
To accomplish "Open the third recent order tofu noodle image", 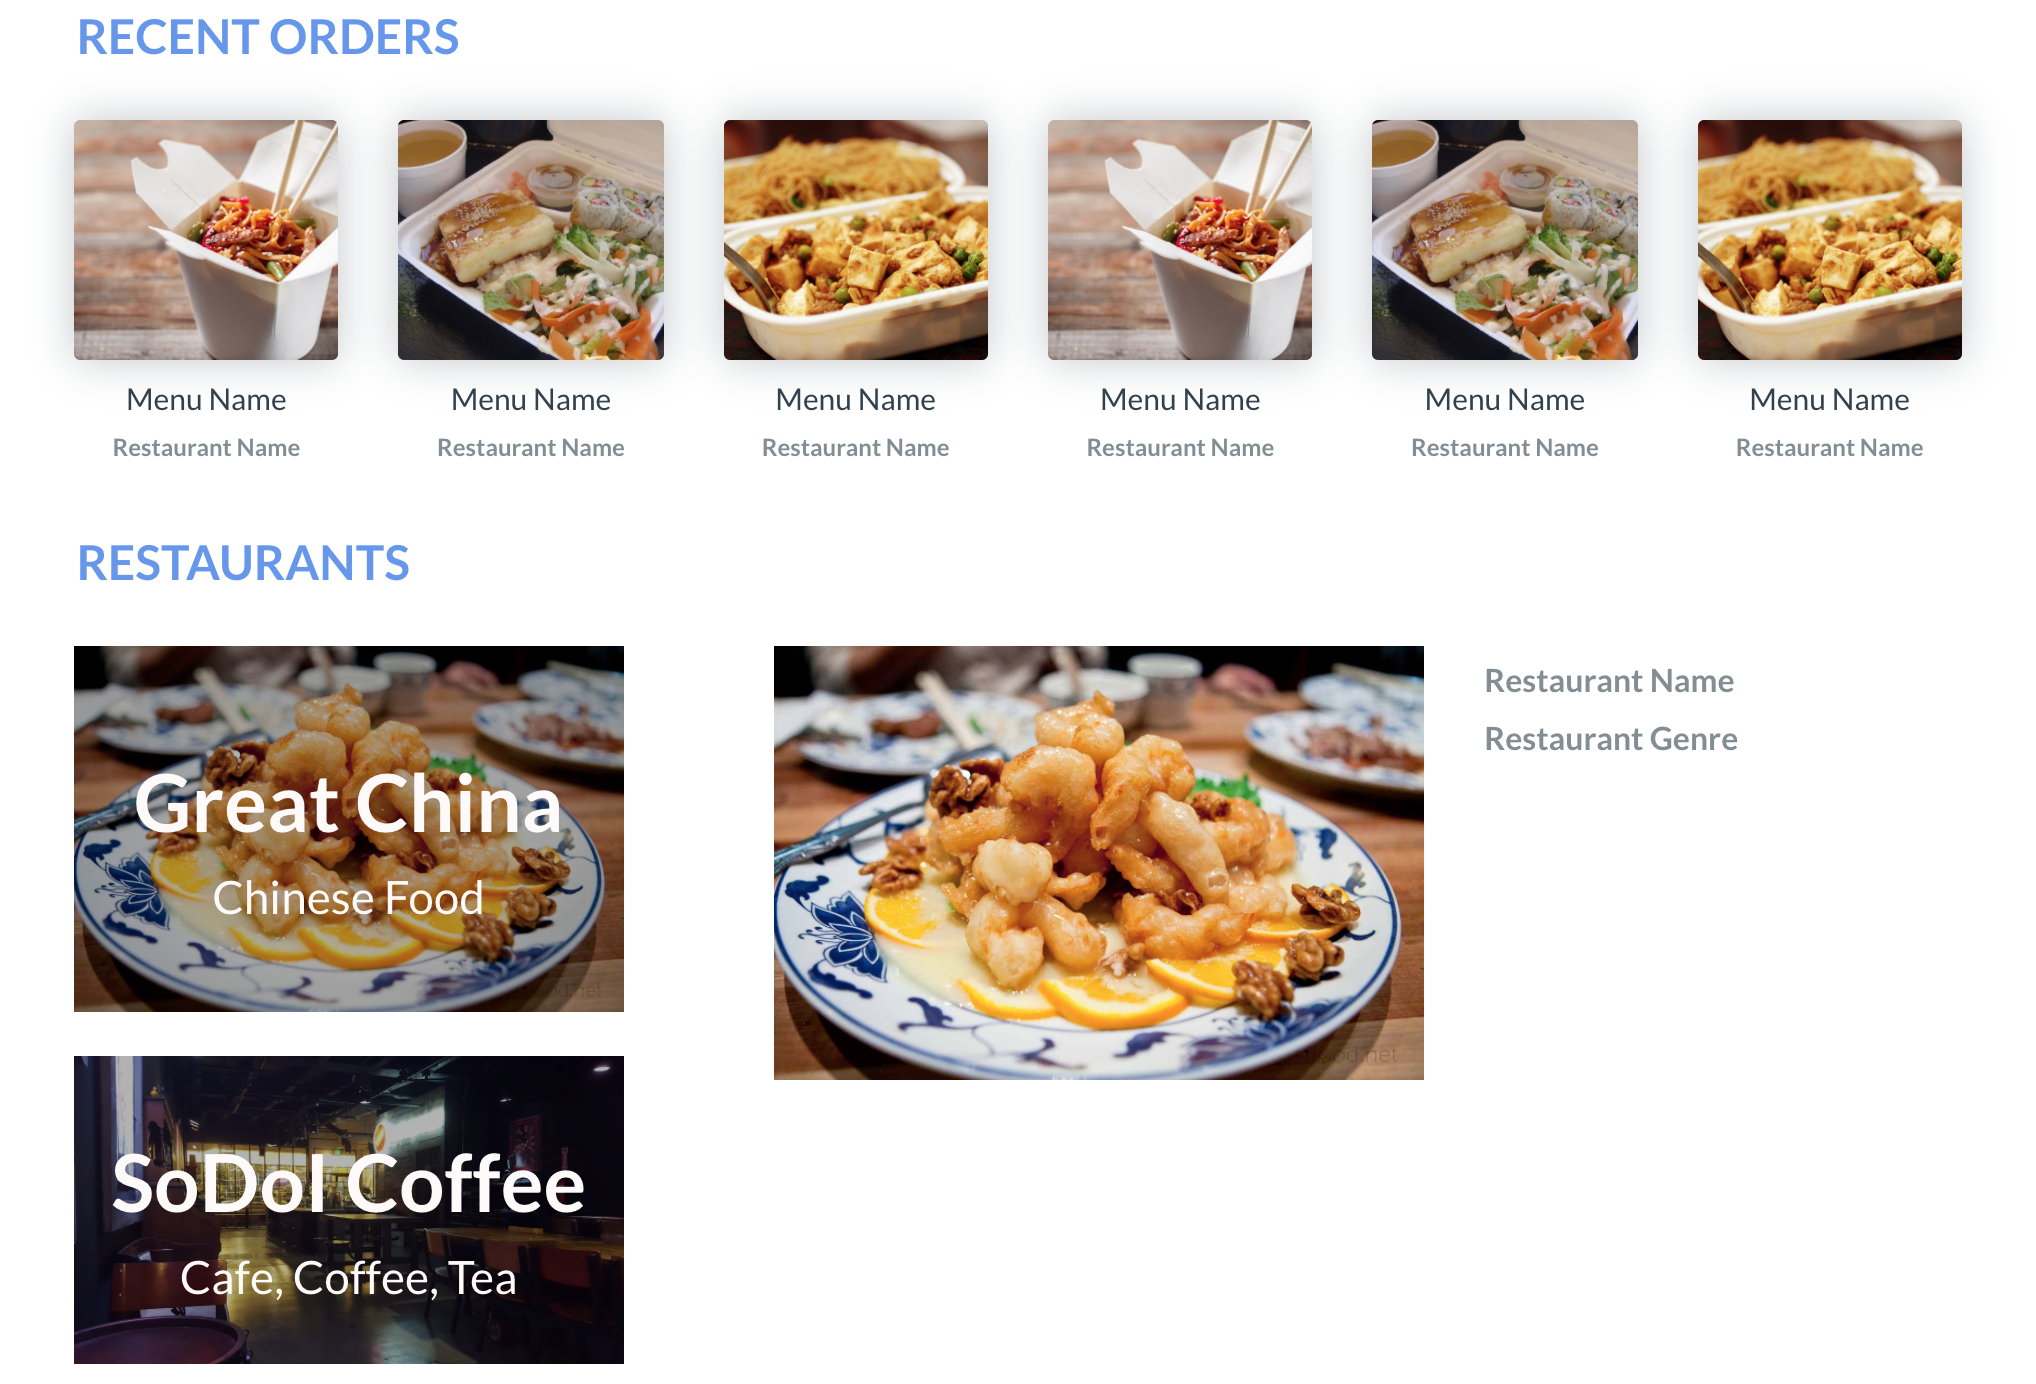I will click(856, 240).
